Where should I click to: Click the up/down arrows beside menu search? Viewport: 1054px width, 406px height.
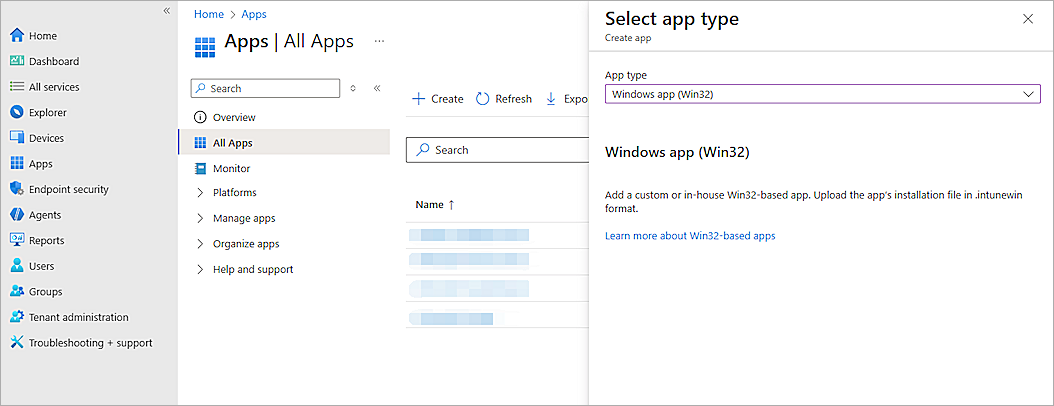click(x=354, y=88)
